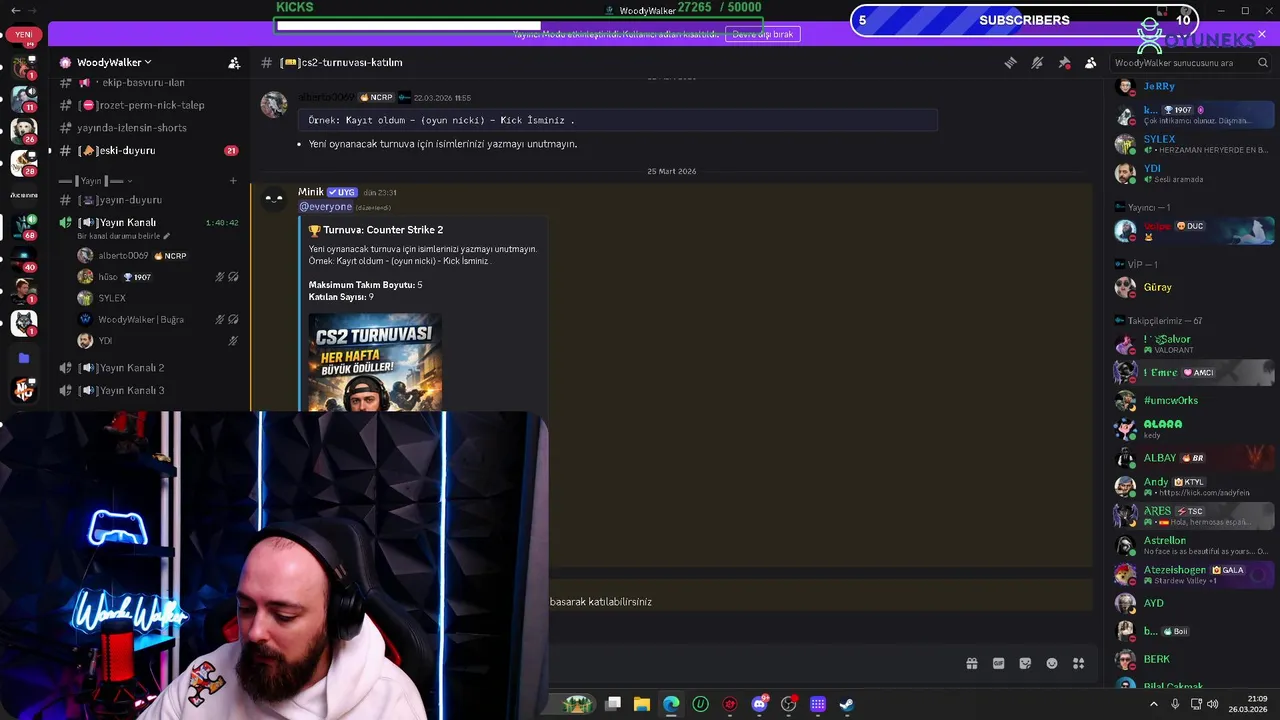Screen dimensions: 1280x720
Task: Open File Explorer from the taskbar
Action: (642, 704)
